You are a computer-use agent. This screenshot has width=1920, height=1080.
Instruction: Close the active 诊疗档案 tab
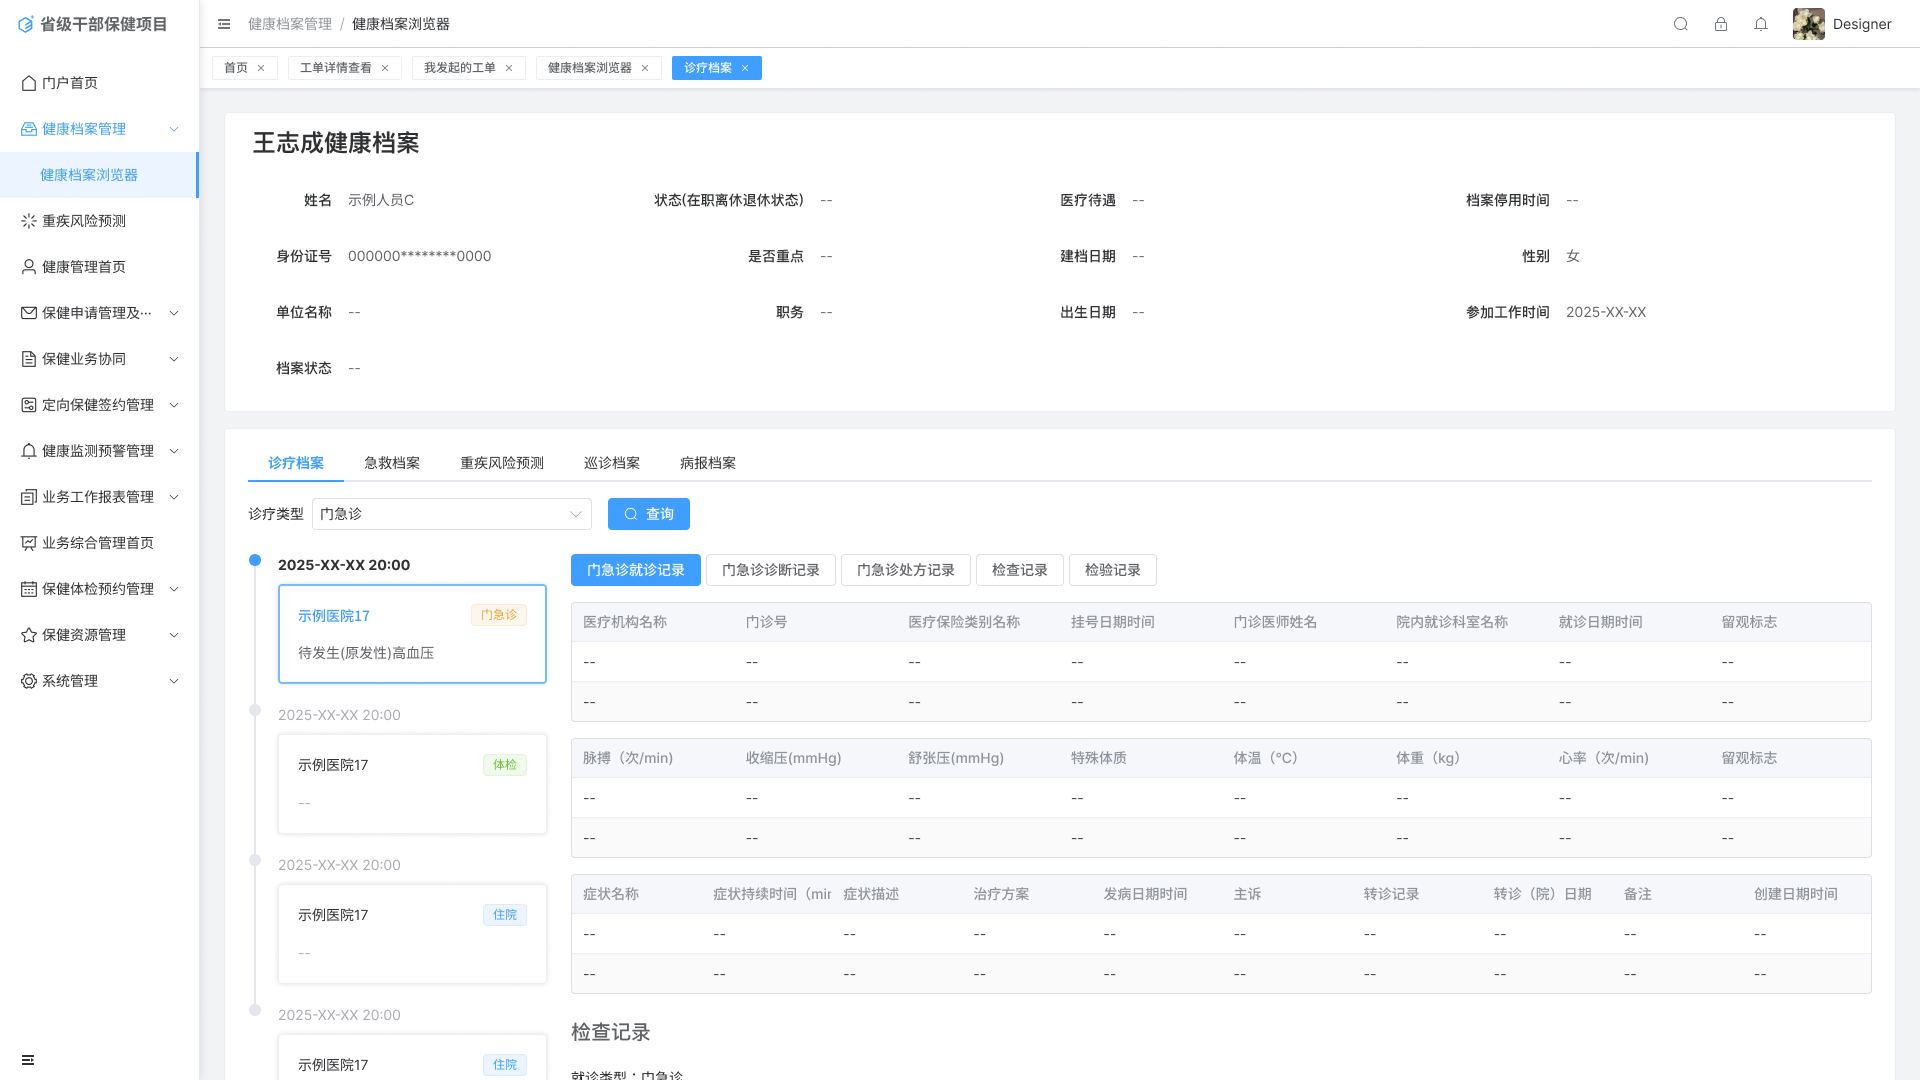[x=745, y=68]
